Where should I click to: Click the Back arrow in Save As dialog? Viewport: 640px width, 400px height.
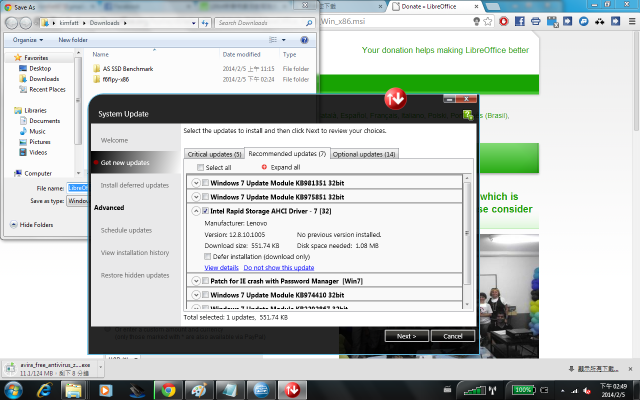pos(11,23)
